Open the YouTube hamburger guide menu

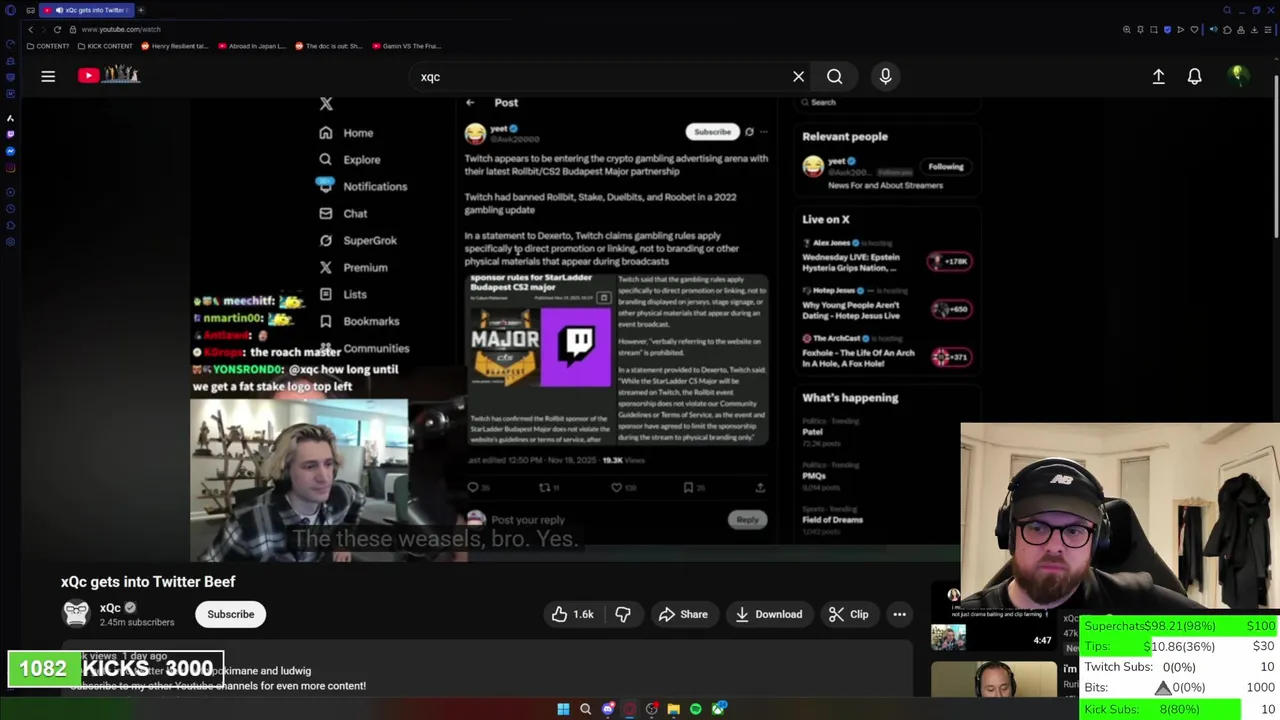(48, 76)
